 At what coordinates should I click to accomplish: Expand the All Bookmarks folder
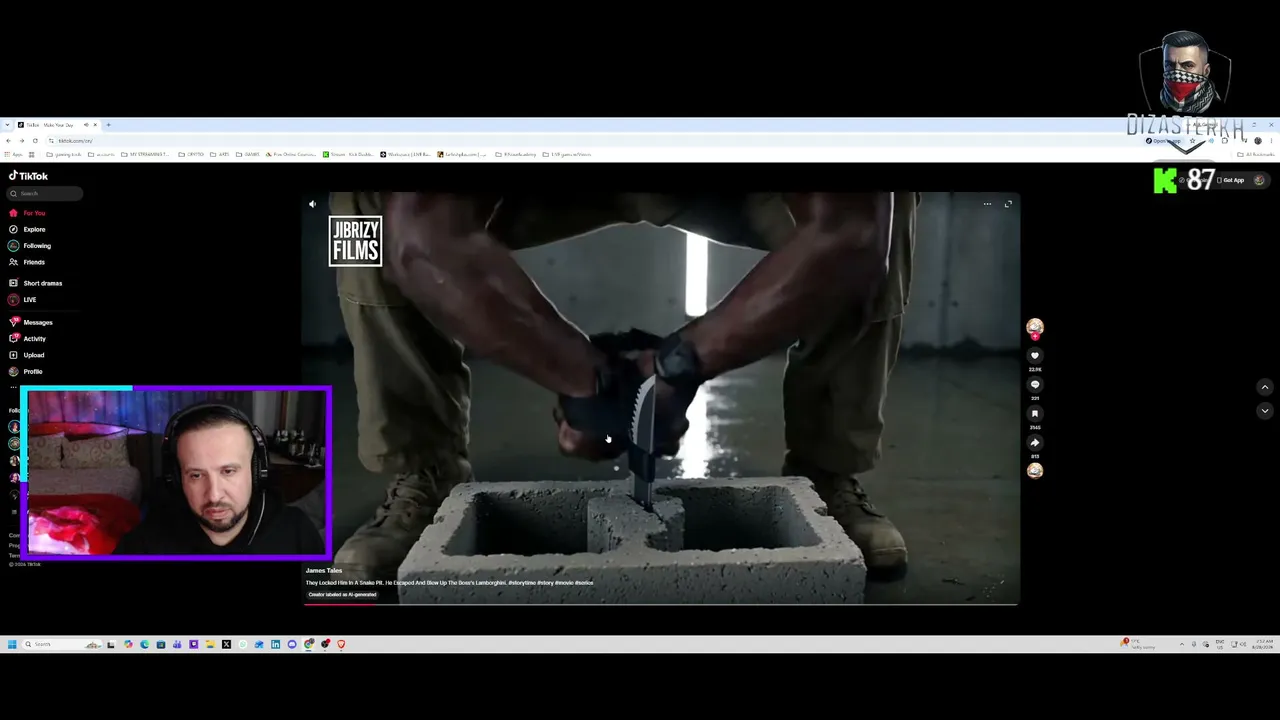pos(1256,154)
